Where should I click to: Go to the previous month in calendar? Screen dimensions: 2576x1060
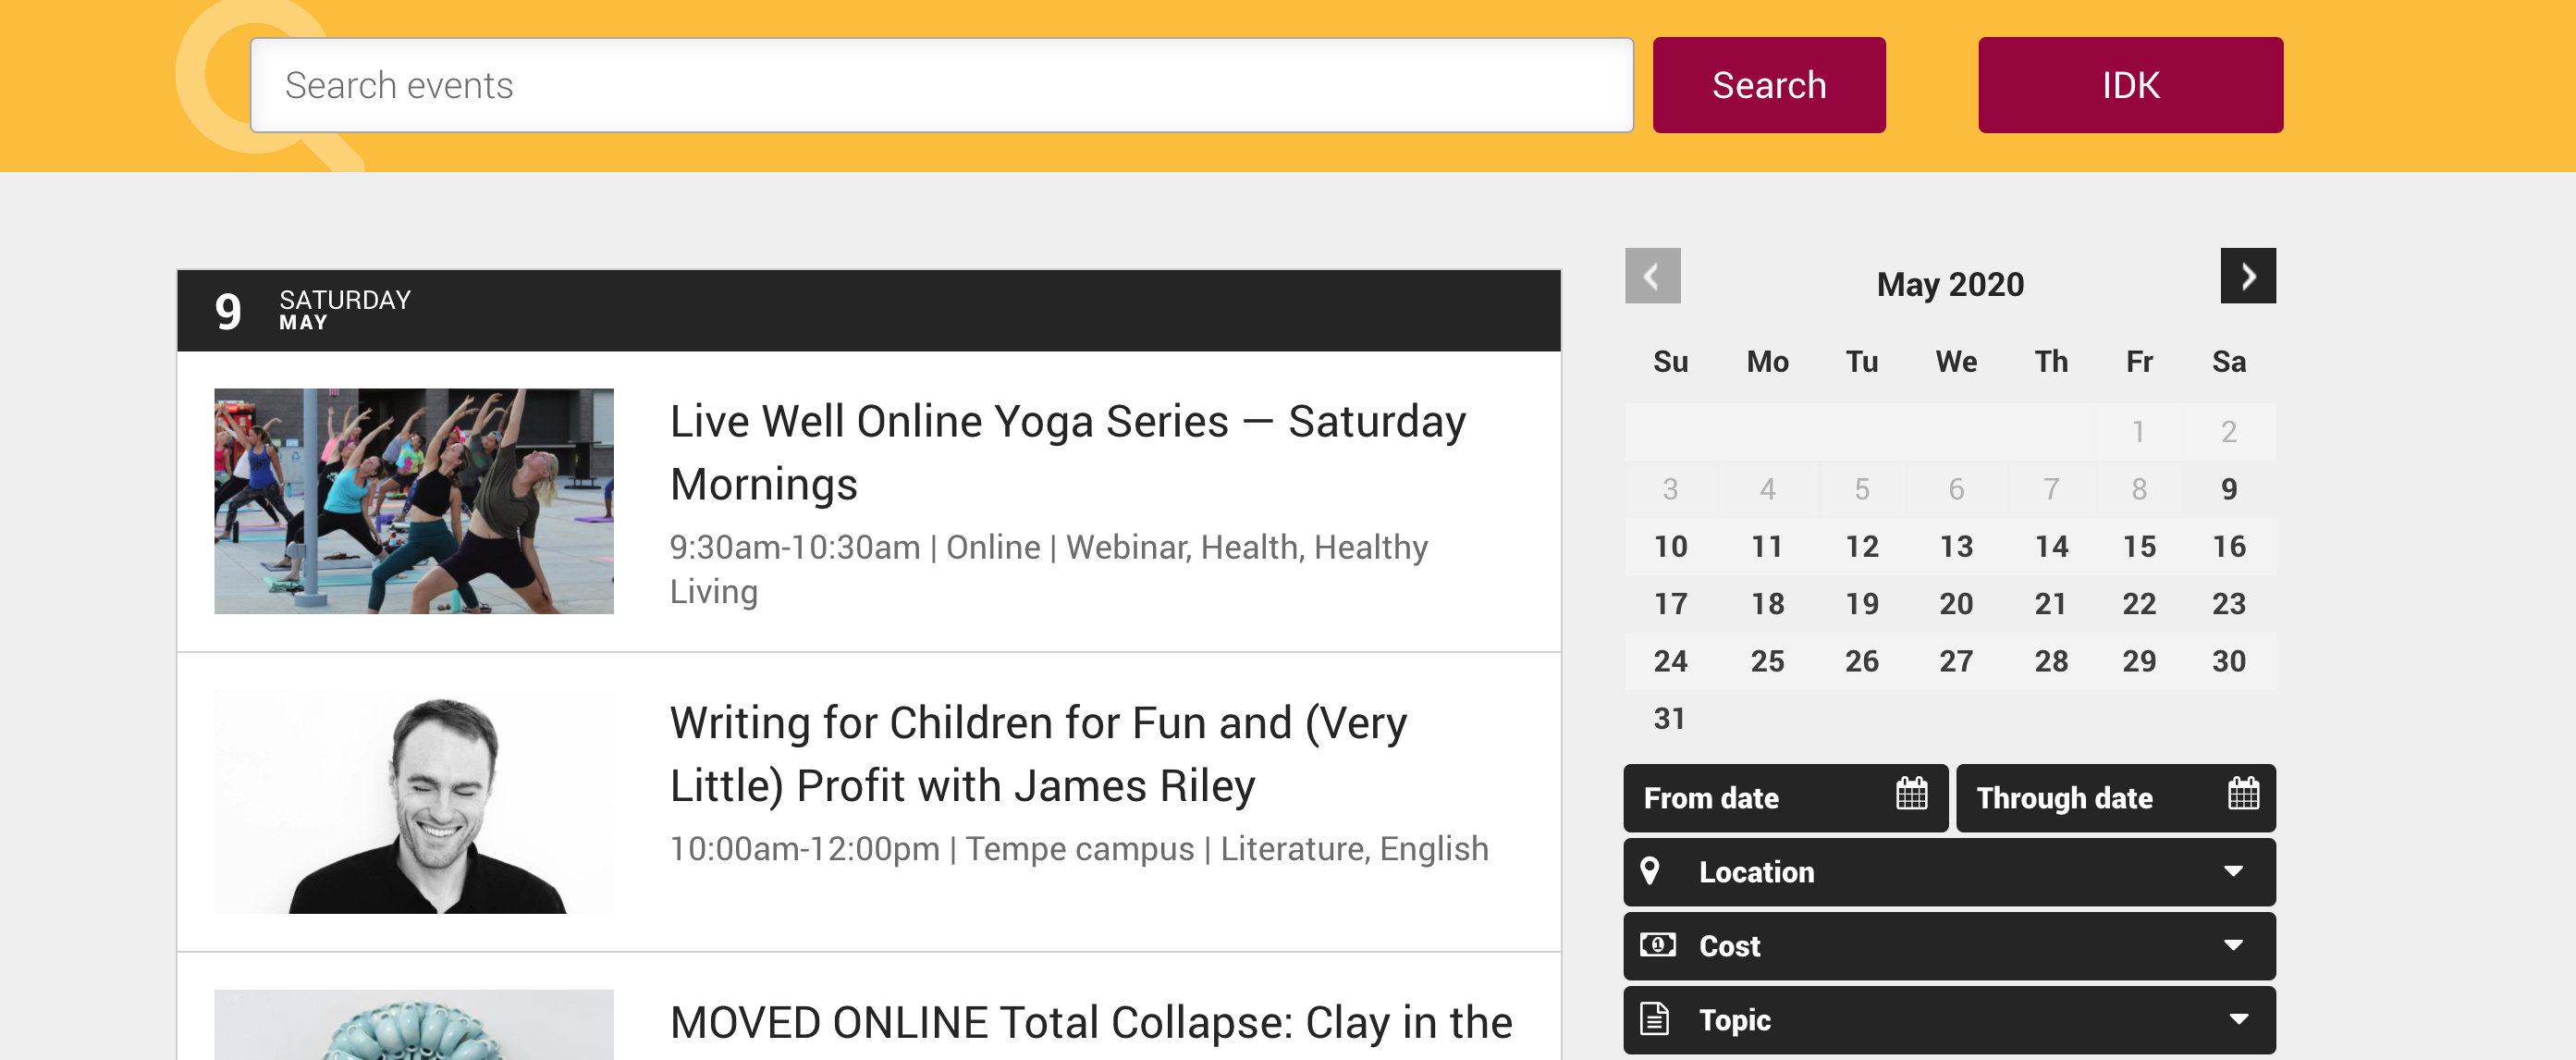point(1652,276)
